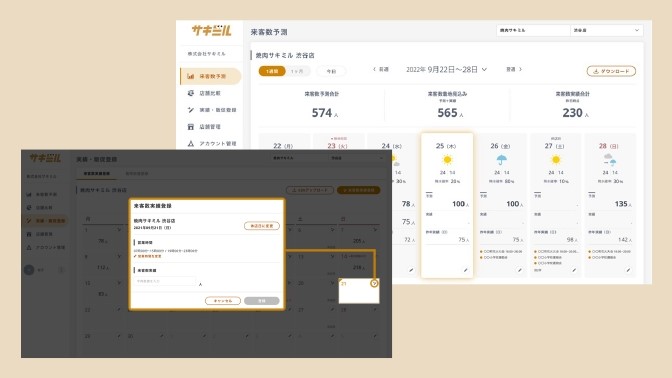The width and height of the screenshot is (672, 378).
Task: Click the 142人 last-year value on day 28
Action: [x=625, y=240]
